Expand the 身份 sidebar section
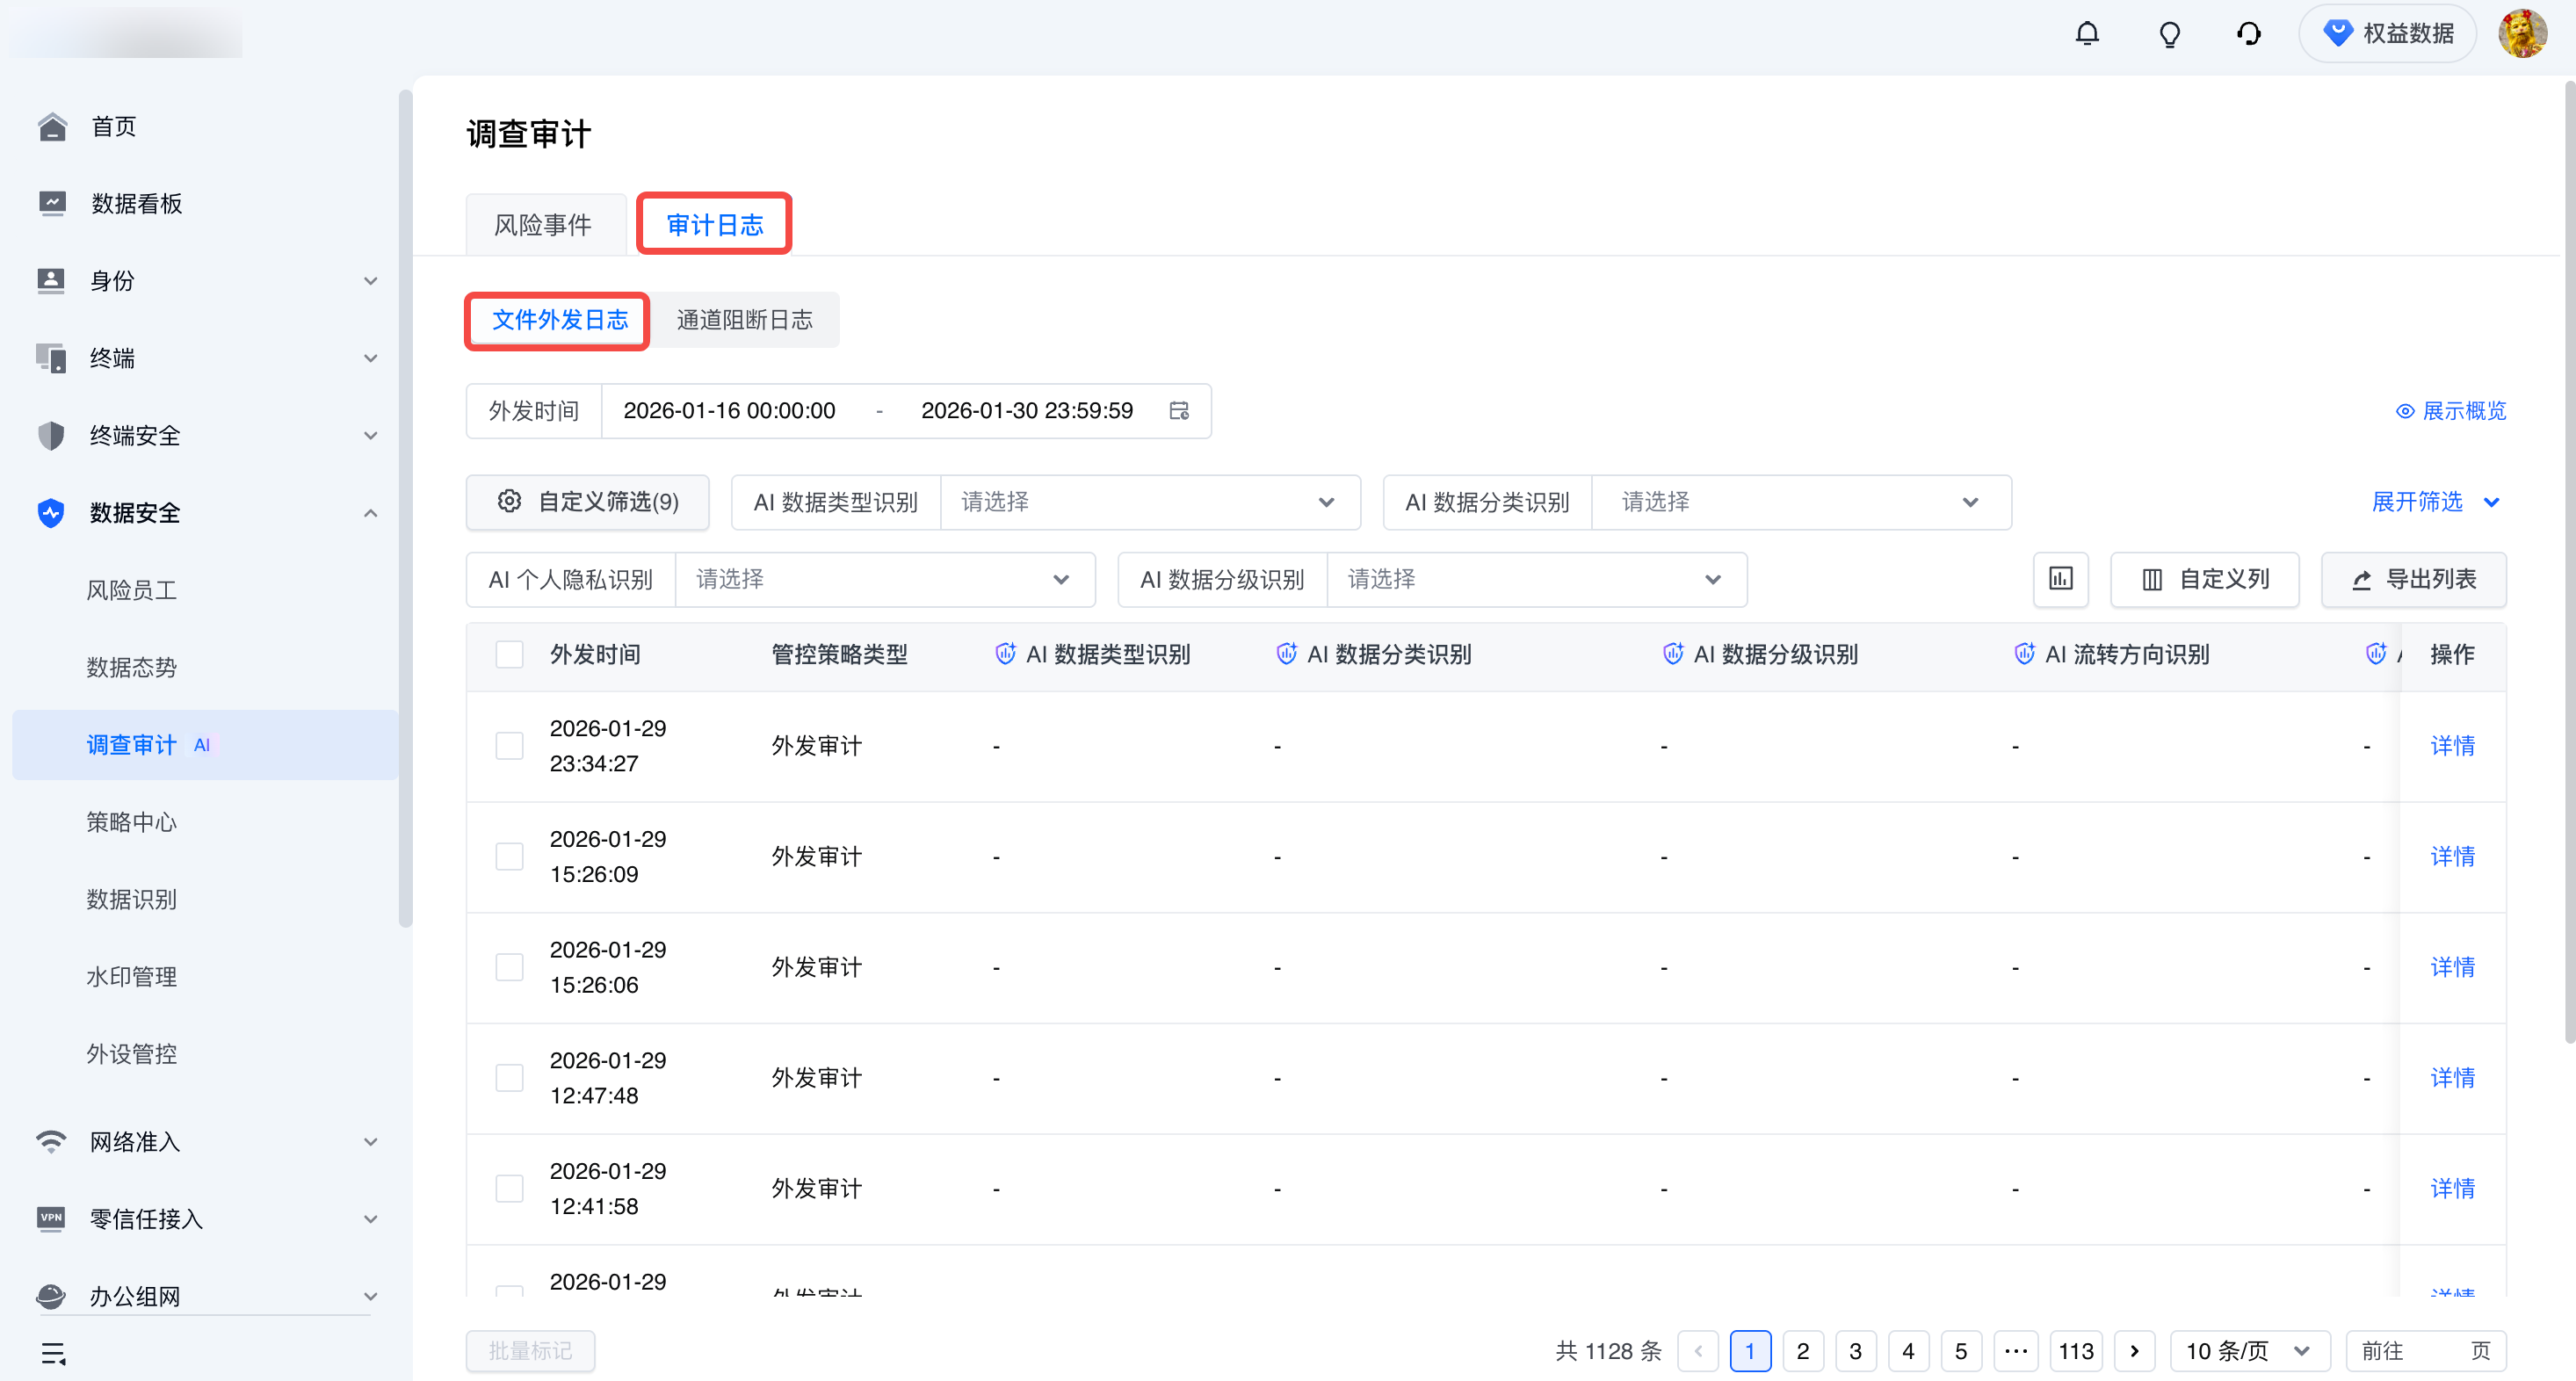This screenshot has width=2576, height=1381. point(371,281)
